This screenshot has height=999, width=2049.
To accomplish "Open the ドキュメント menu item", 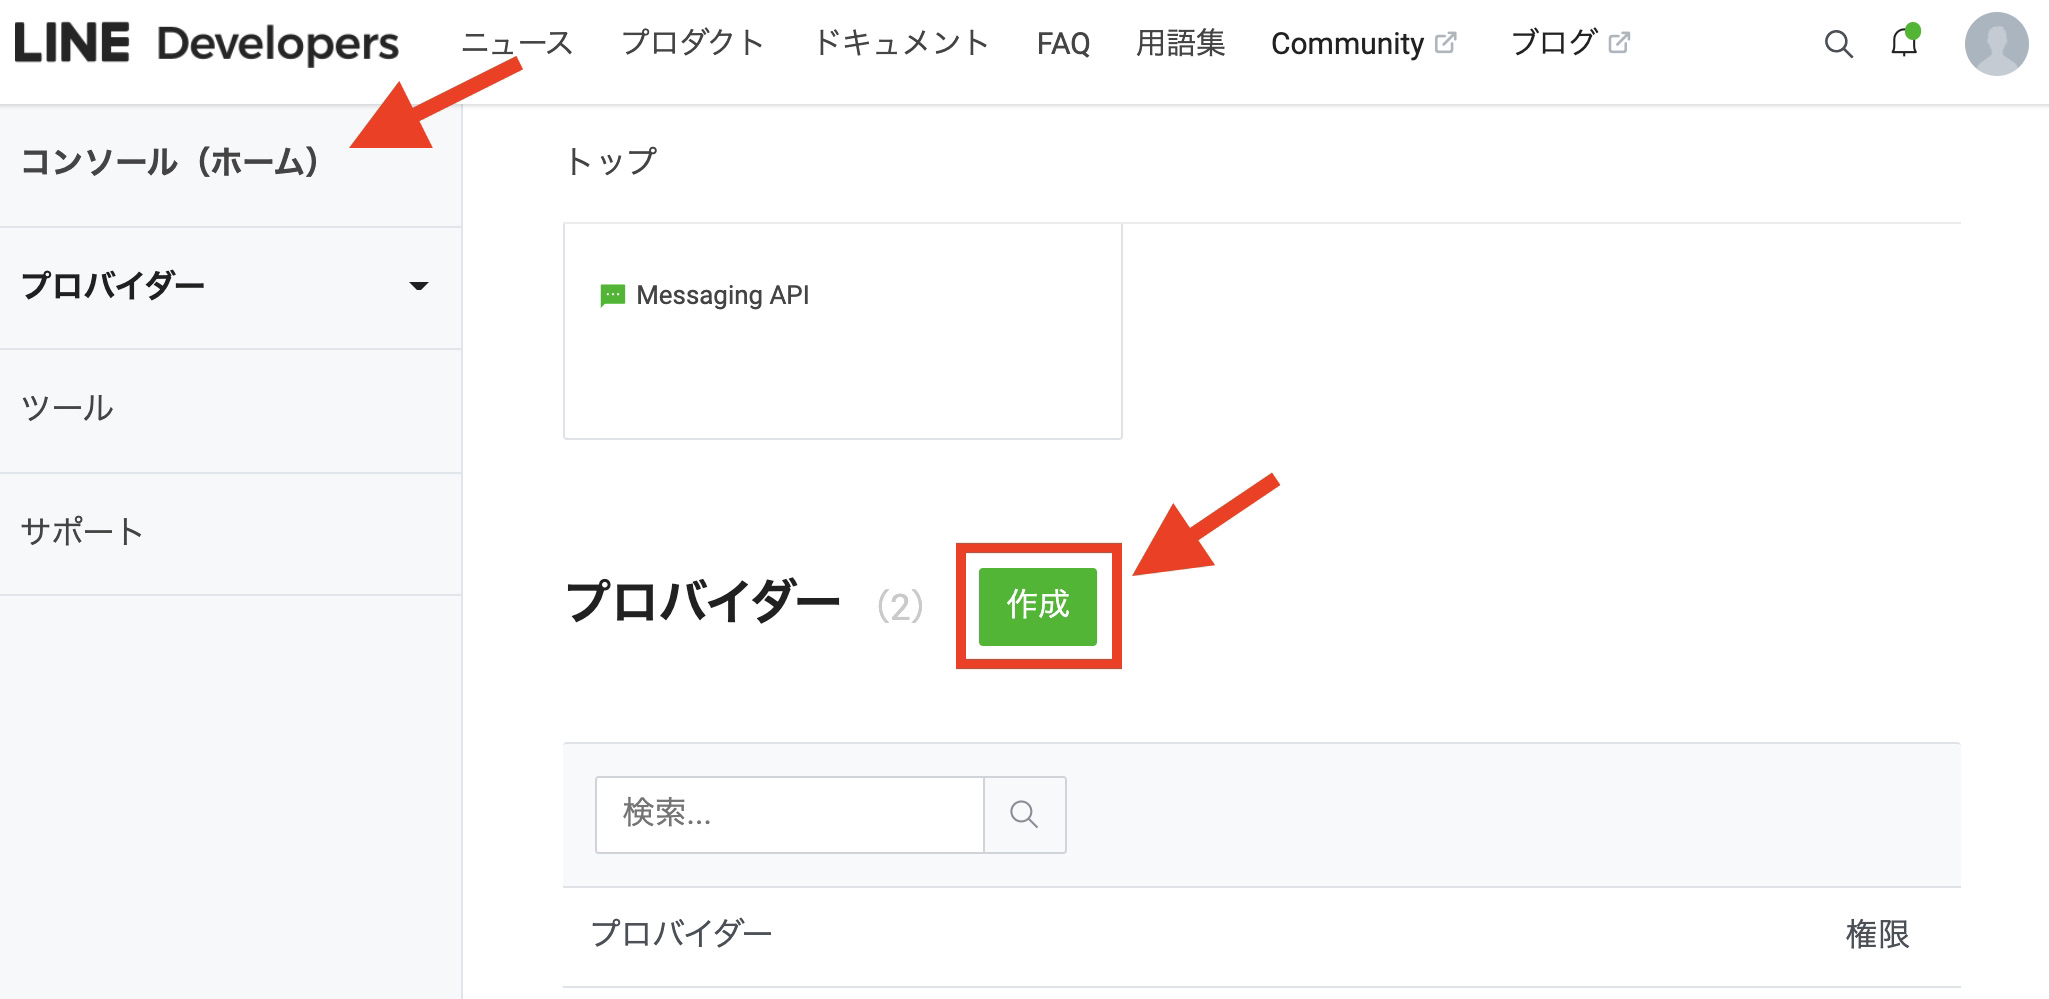I will (901, 43).
